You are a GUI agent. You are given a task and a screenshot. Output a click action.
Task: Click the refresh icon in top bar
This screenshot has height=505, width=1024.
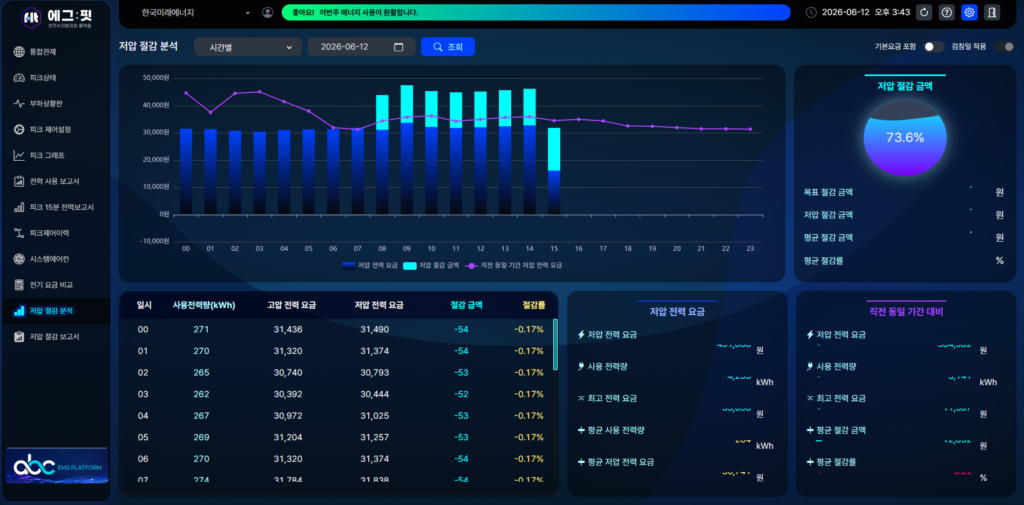[x=923, y=12]
